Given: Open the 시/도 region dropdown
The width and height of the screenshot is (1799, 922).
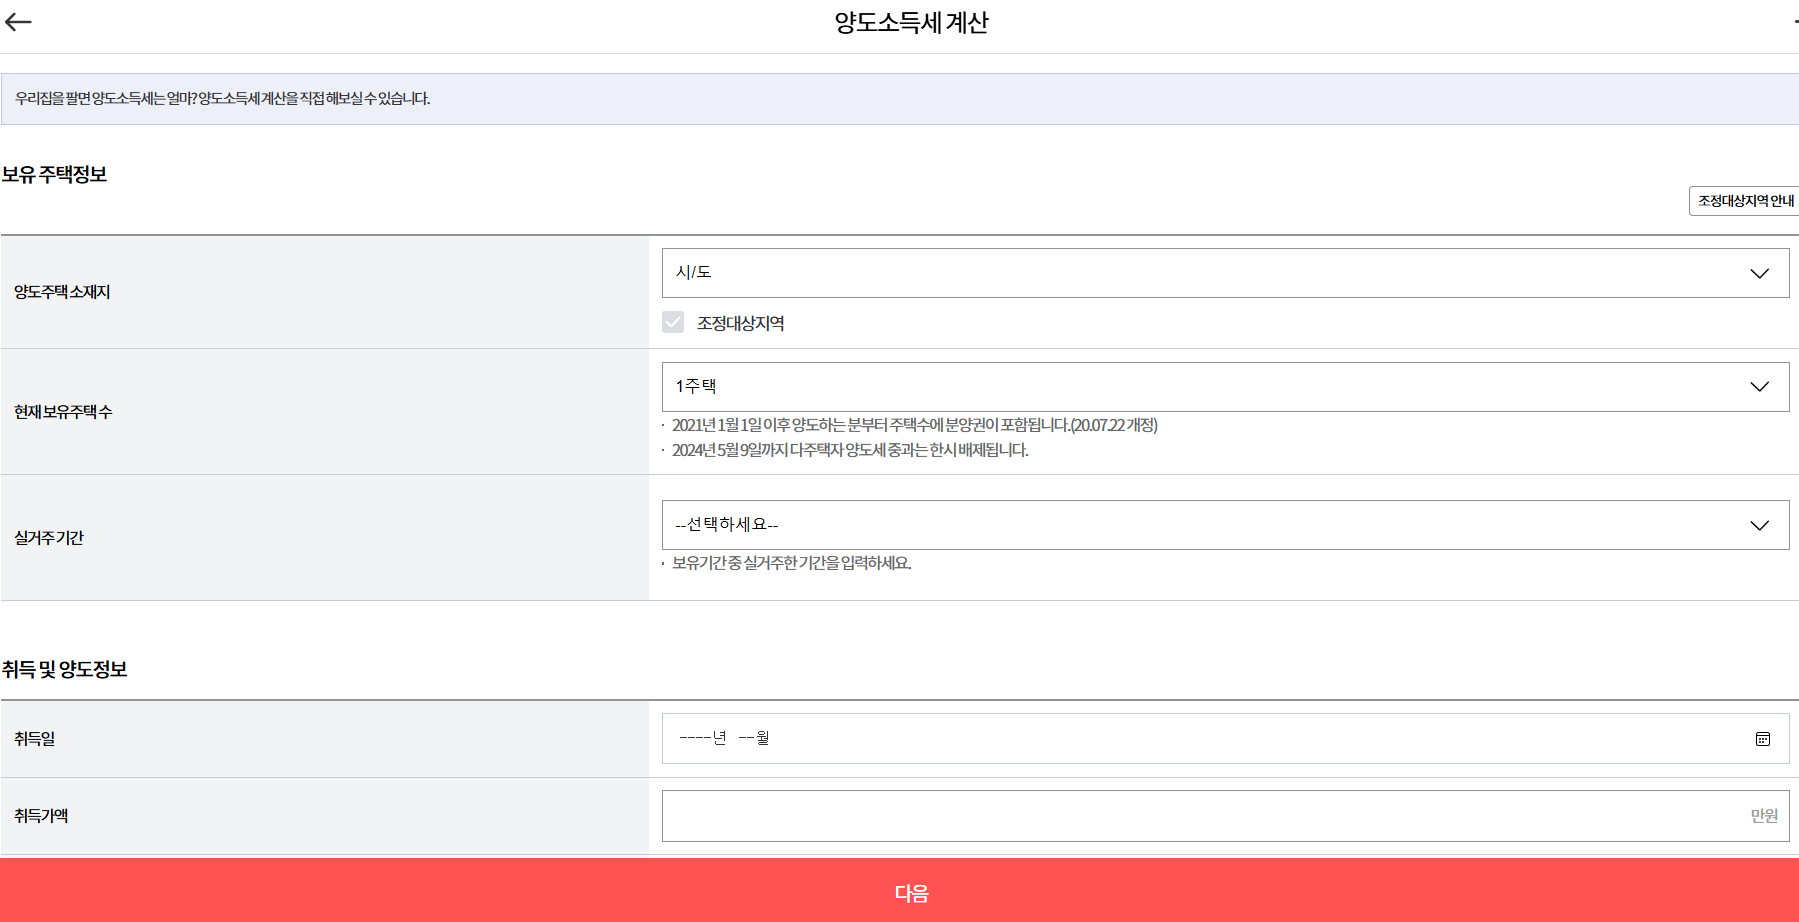Looking at the screenshot, I should coord(1225,272).
